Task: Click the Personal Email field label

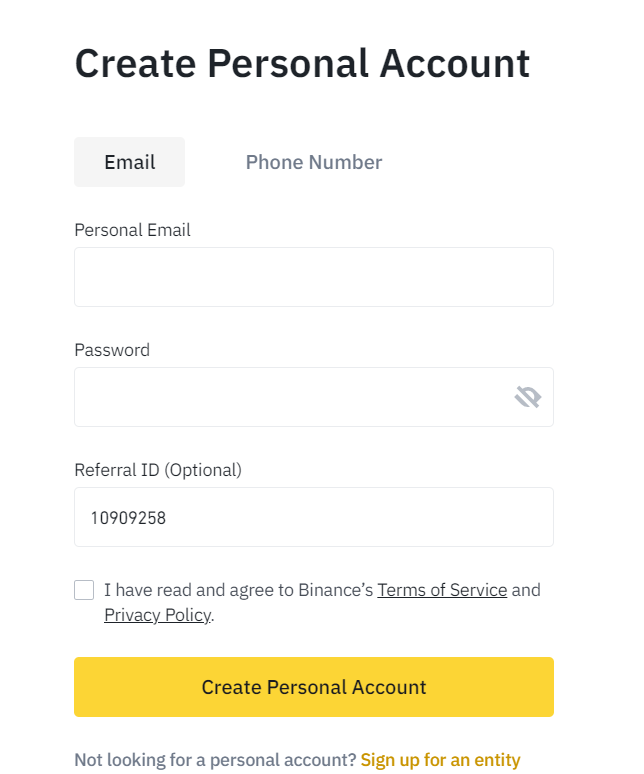Action: pos(132,230)
